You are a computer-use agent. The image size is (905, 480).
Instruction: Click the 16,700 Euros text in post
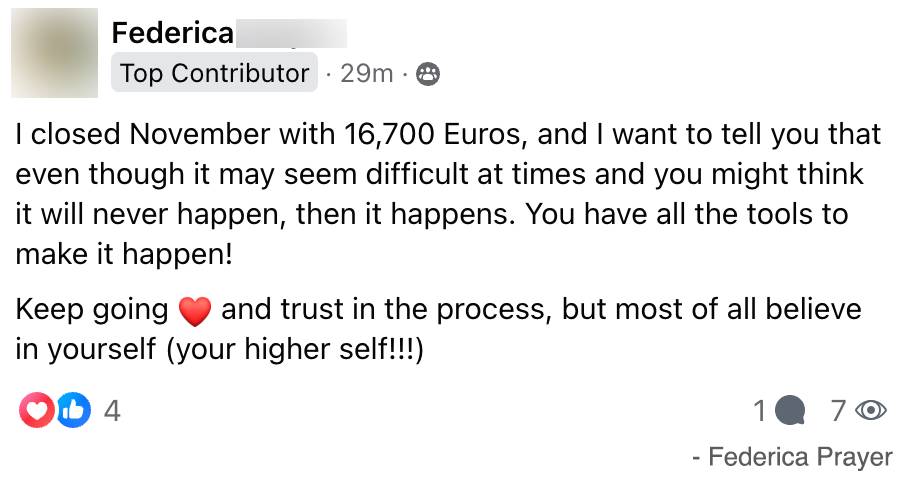pyautogui.click(x=435, y=134)
